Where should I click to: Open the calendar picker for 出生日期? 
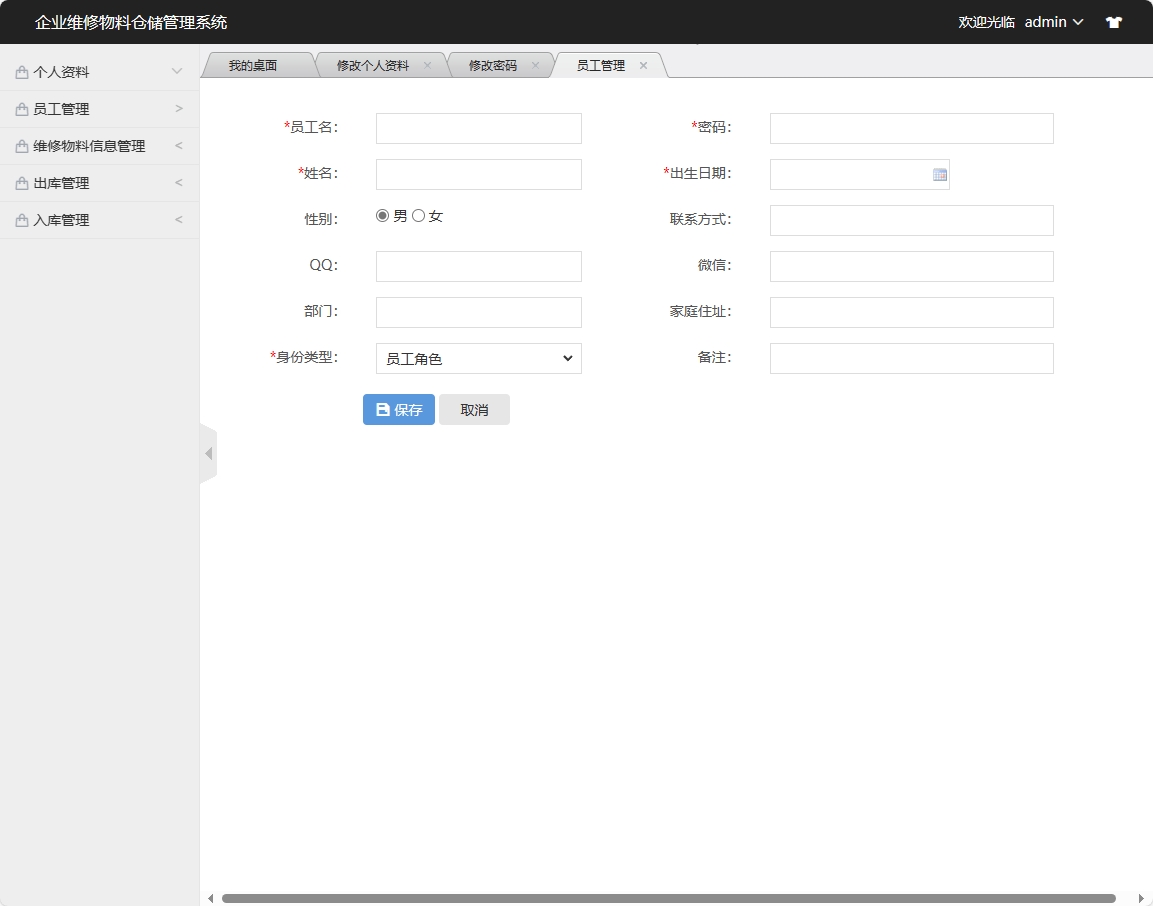coord(938,174)
